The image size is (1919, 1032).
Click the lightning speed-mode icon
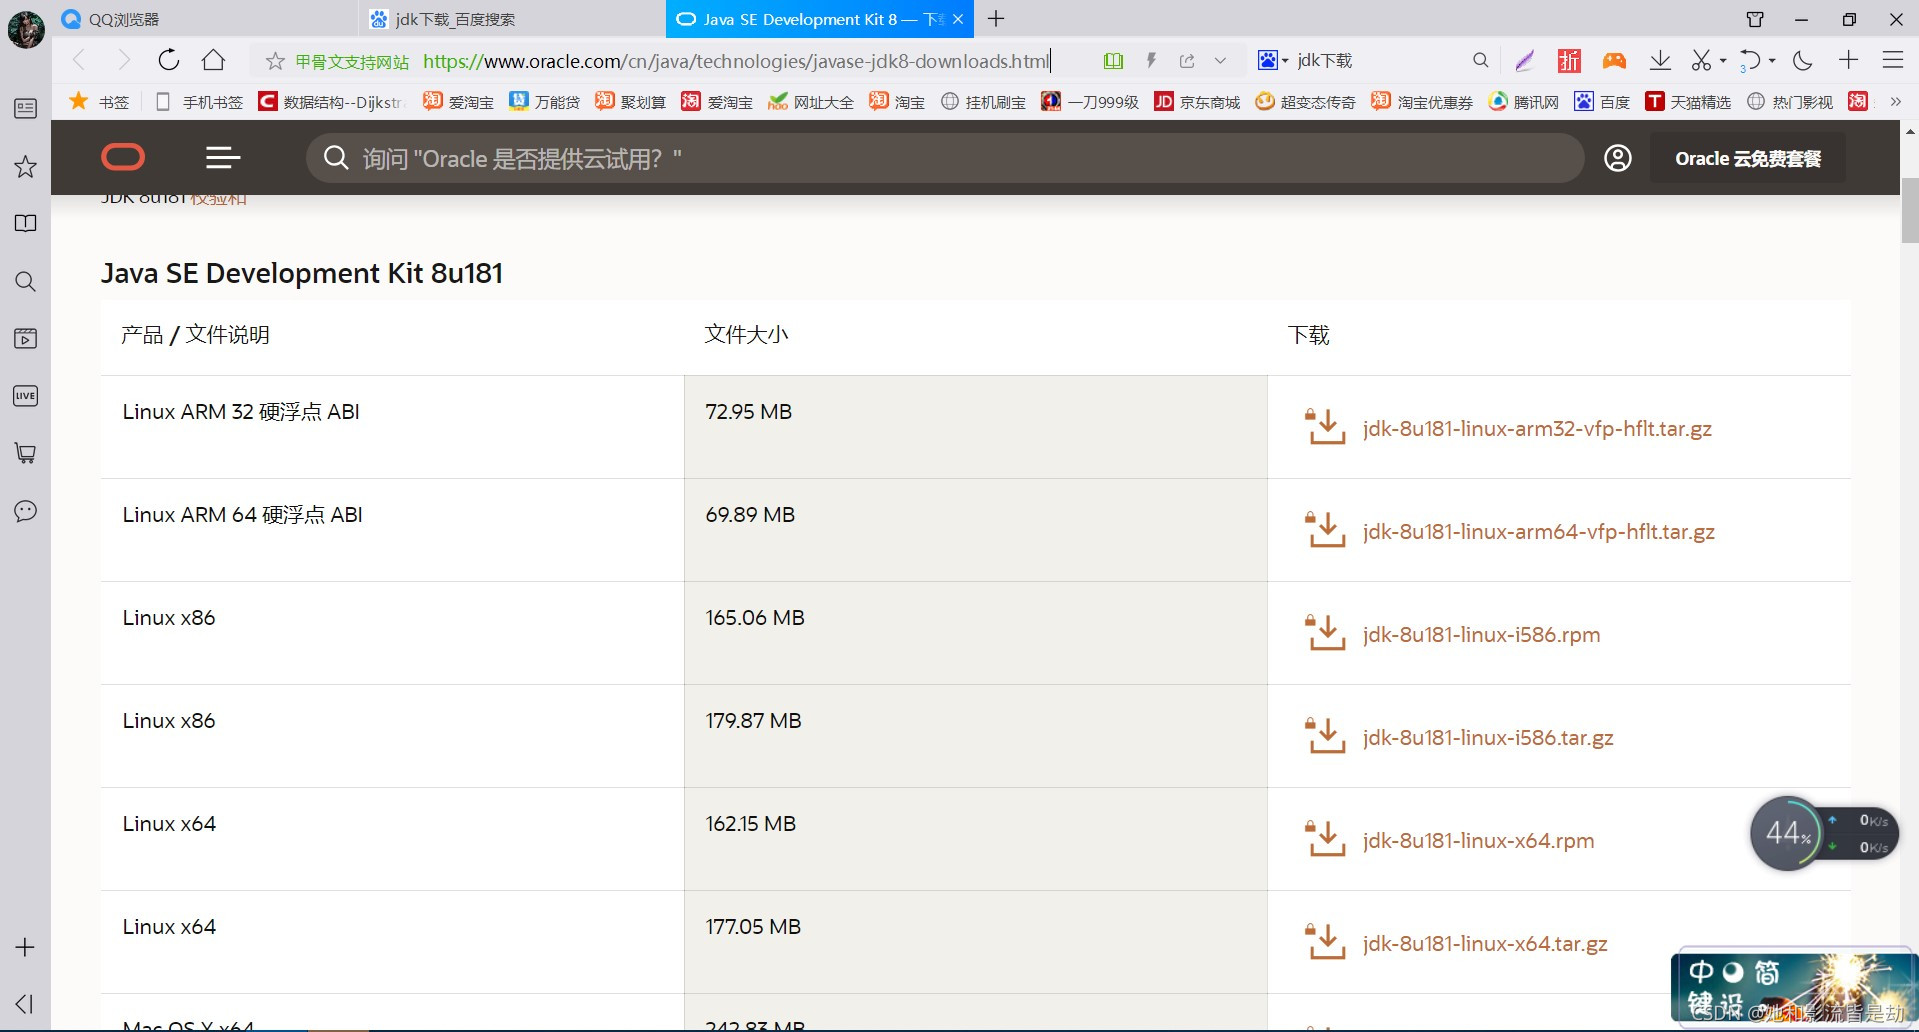[1151, 61]
